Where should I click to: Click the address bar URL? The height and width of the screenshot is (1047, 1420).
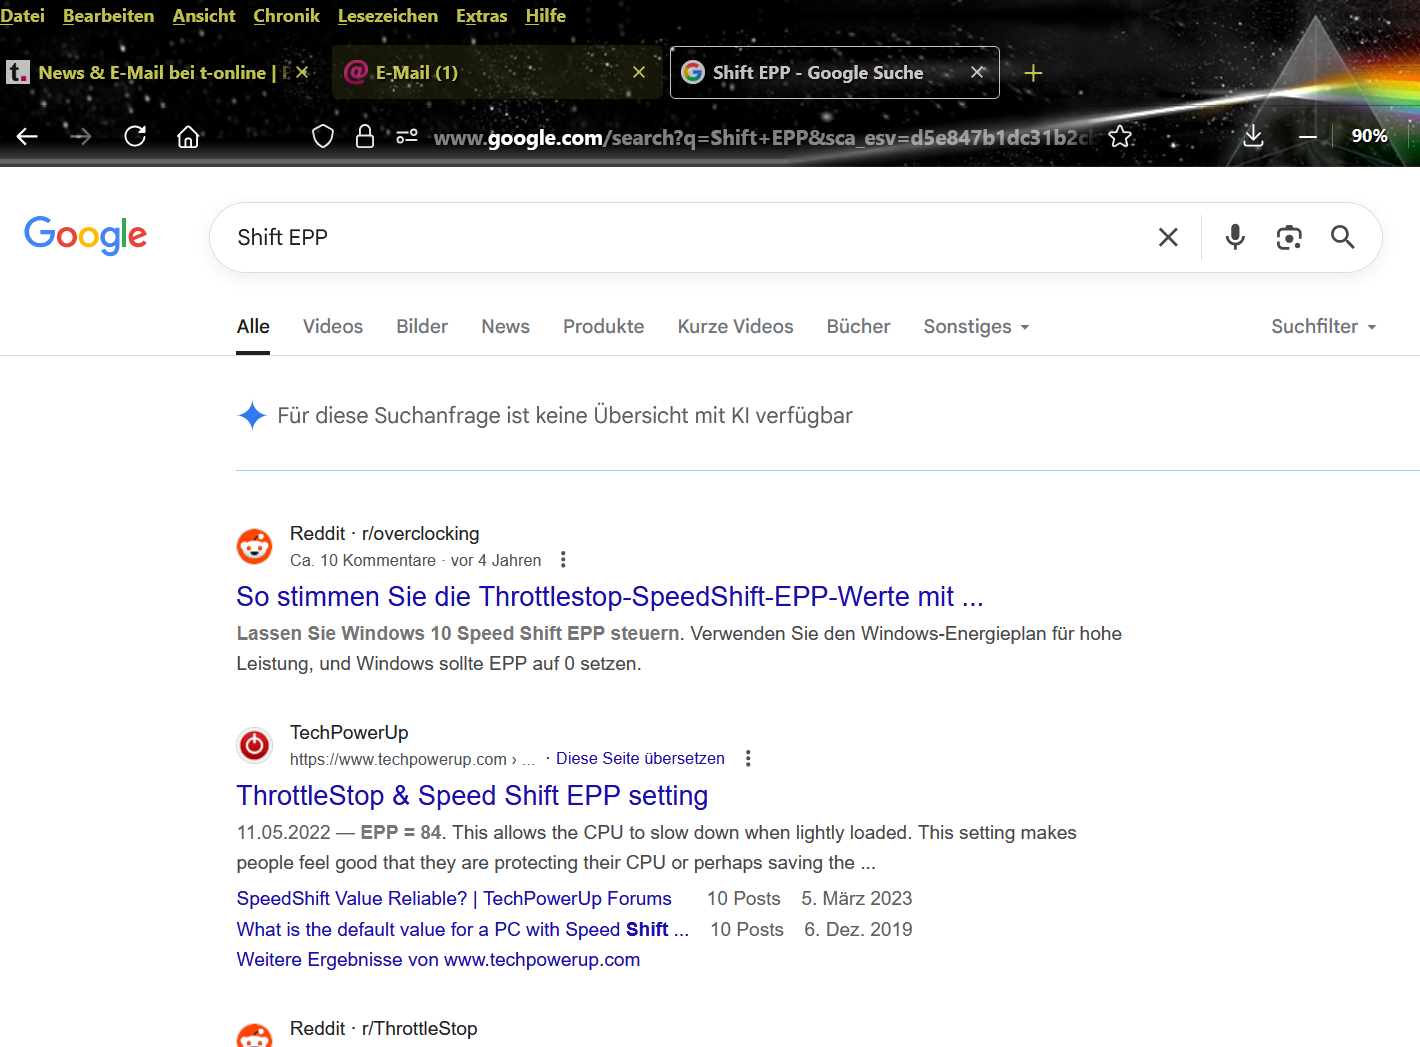(x=762, y=137)
